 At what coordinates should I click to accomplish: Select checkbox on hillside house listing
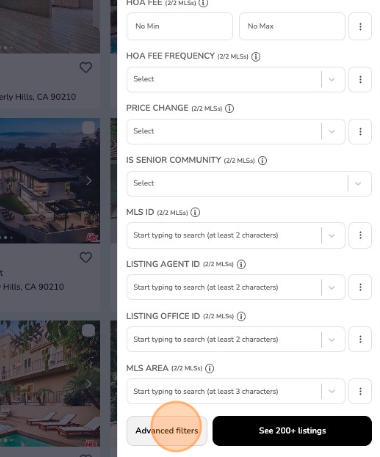88,127
